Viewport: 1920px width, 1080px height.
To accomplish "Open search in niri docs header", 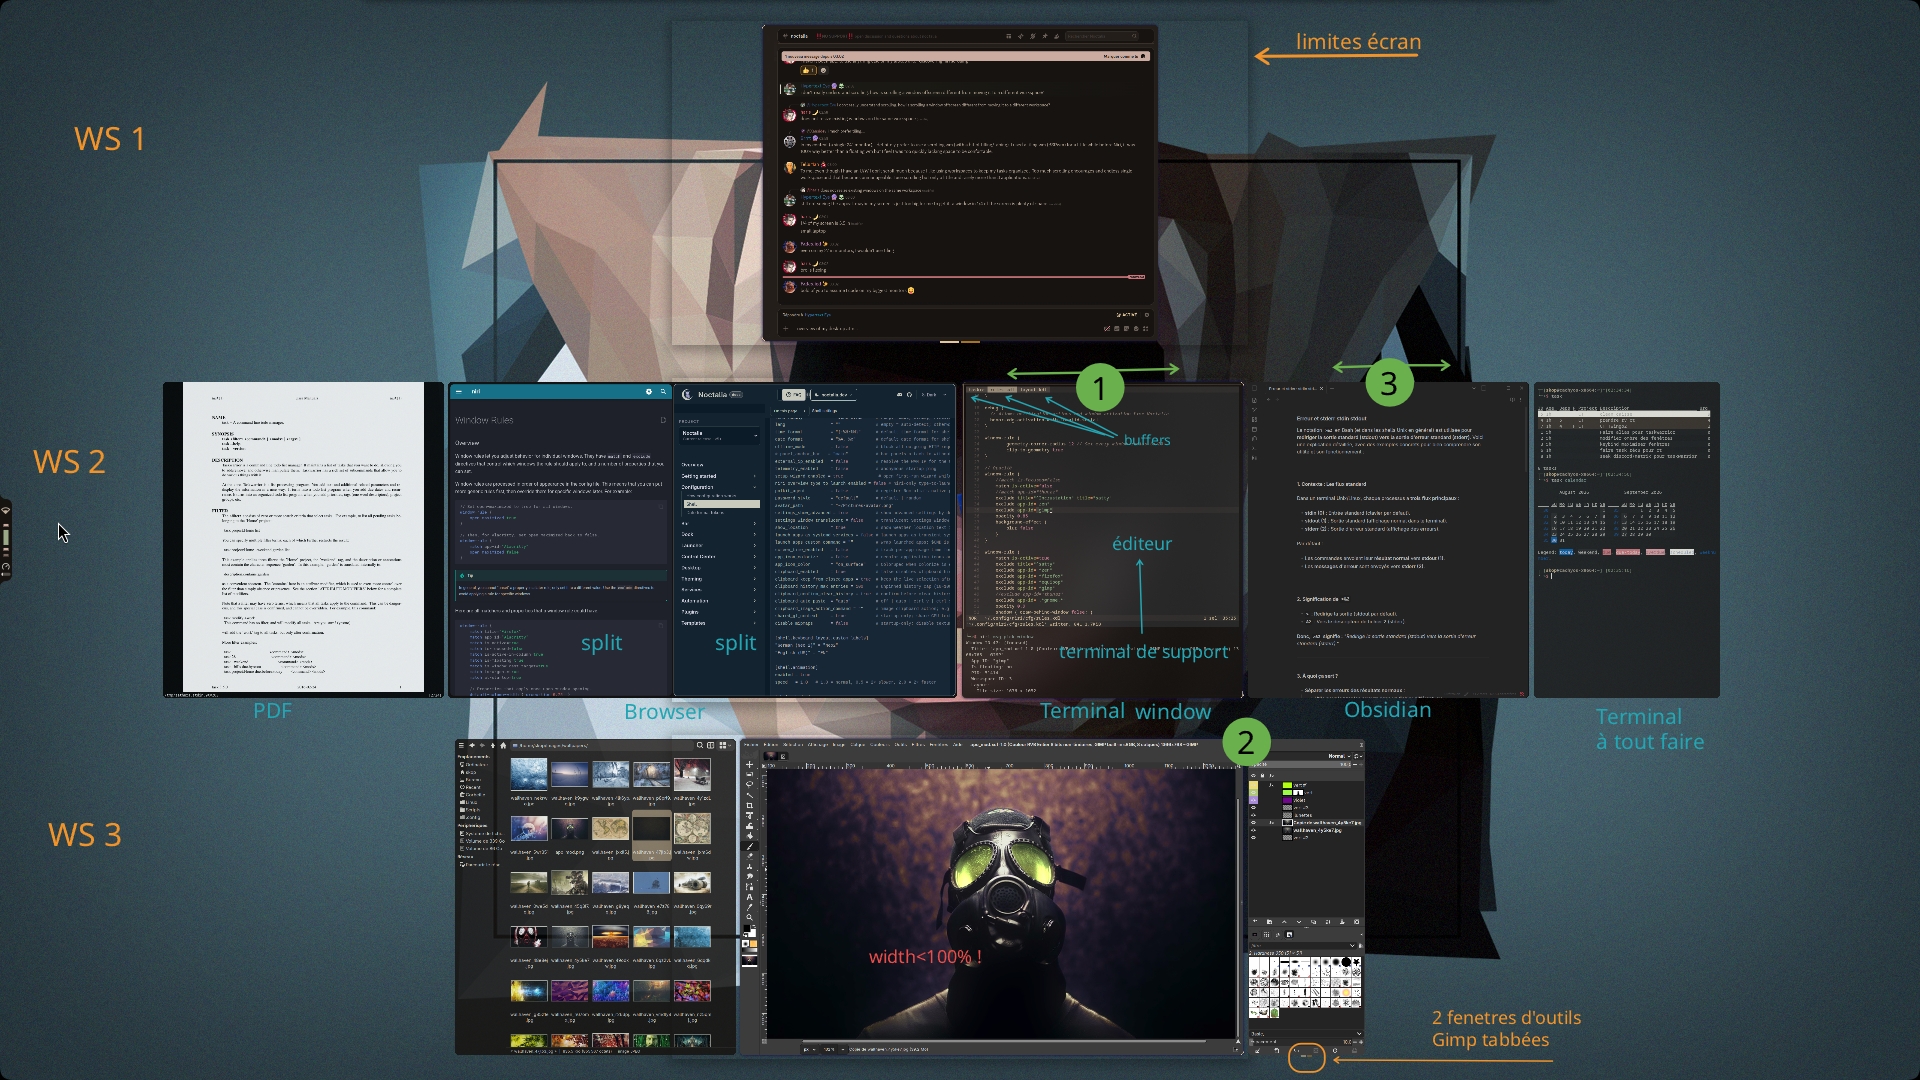I will click(663, 391).
